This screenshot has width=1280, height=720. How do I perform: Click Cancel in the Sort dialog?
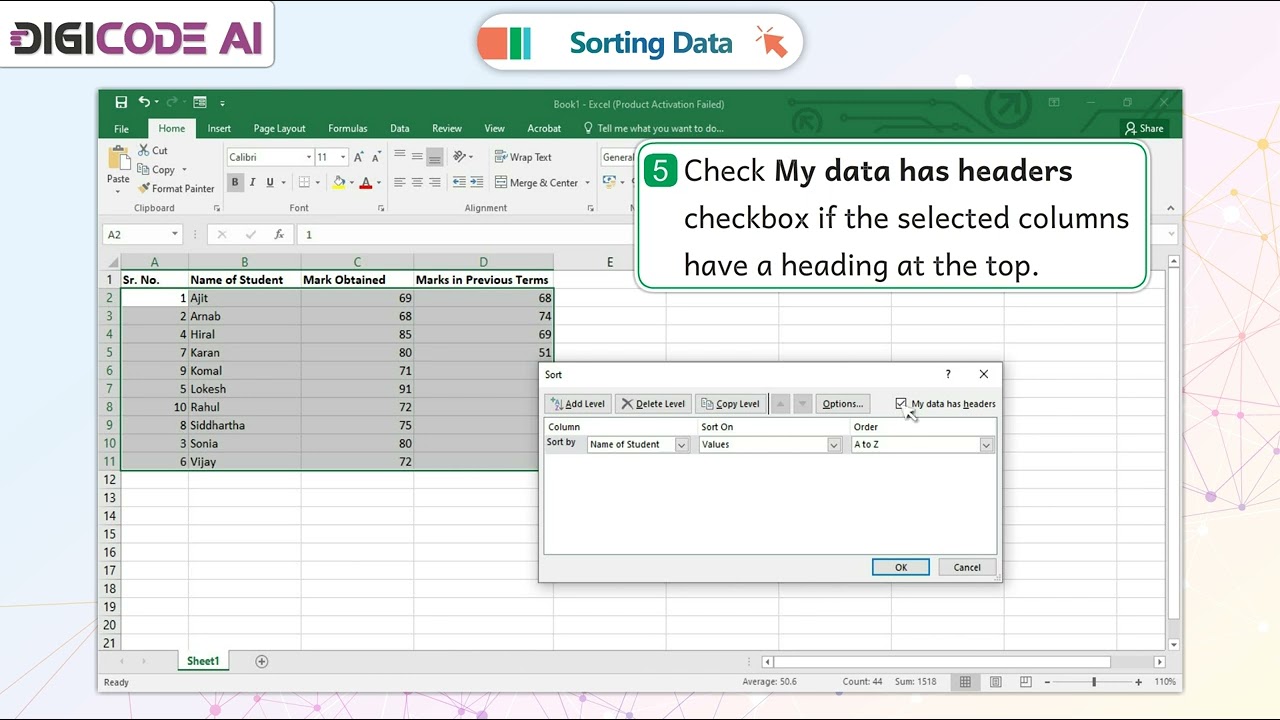(x=967, y=567)
